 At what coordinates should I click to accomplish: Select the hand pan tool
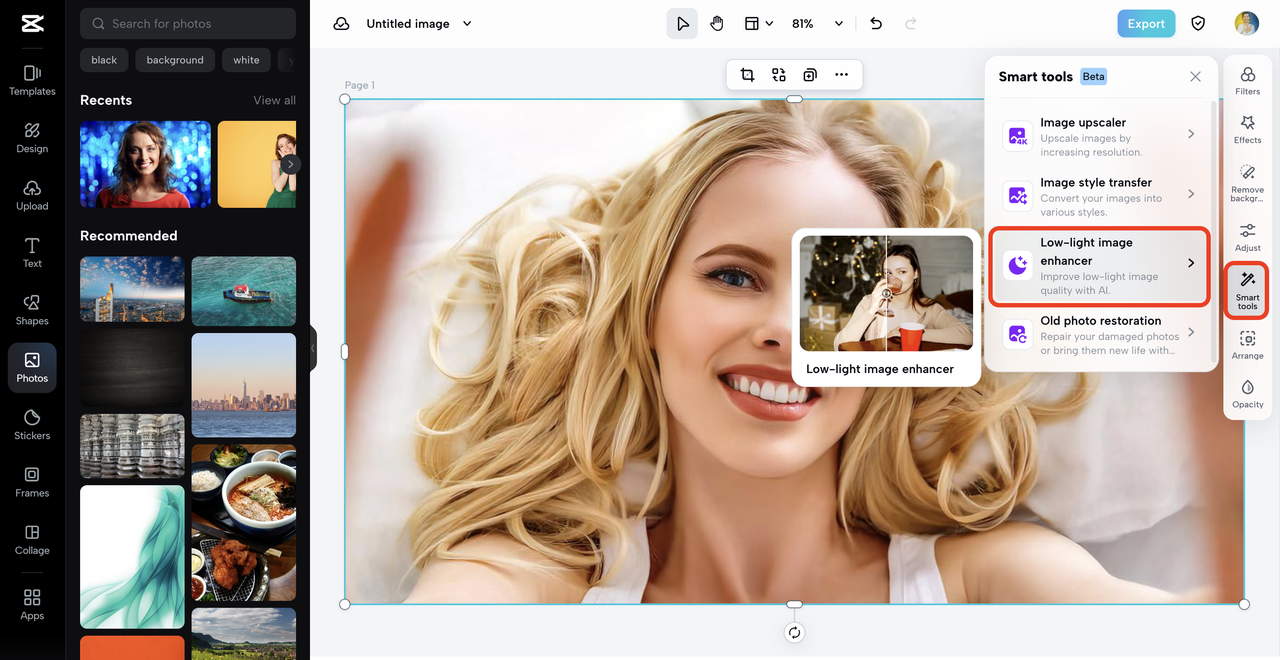pos(717,24)
